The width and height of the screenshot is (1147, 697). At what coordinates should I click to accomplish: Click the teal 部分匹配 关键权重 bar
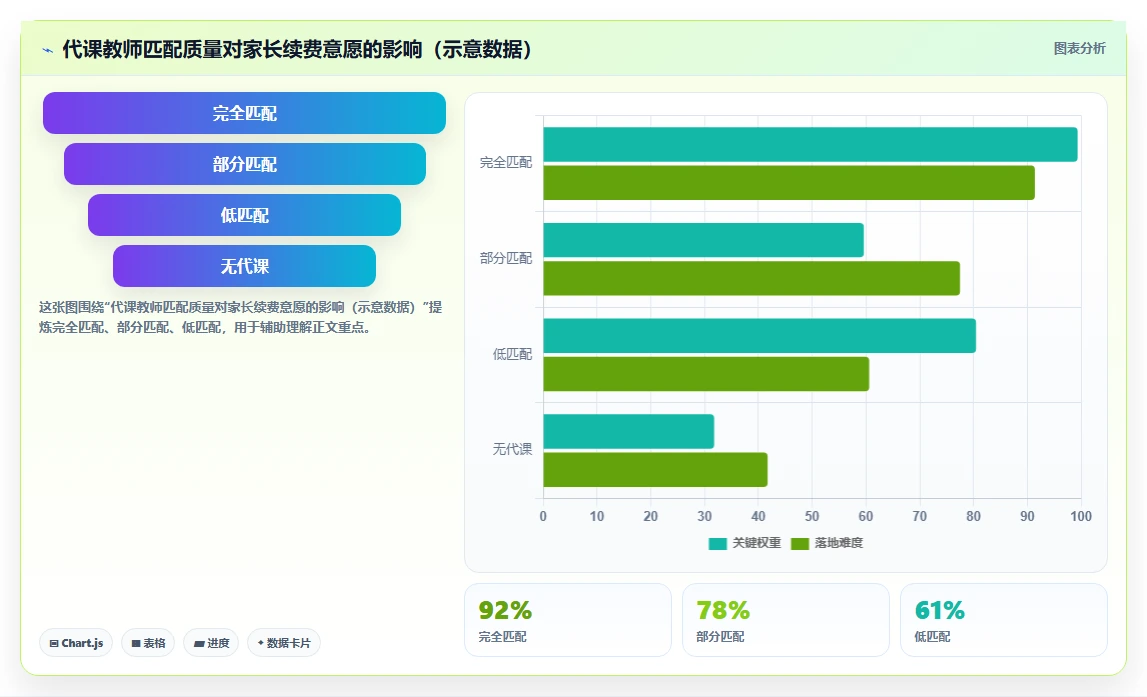[x=703, y=240]
